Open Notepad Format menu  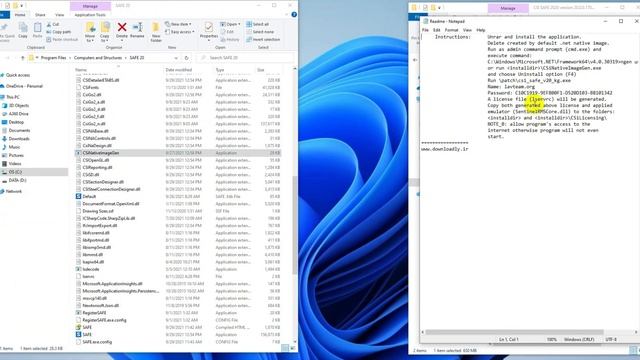click(x=451, y=30)
